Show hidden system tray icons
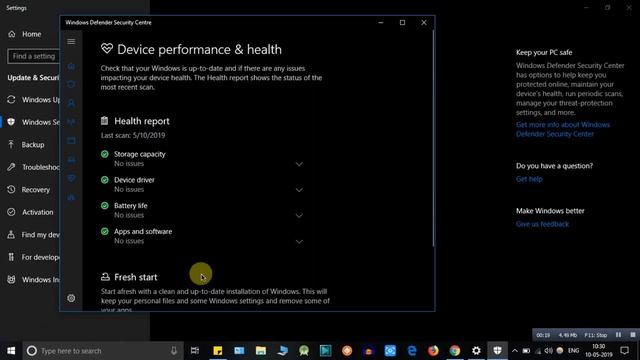 click(515, 351)
